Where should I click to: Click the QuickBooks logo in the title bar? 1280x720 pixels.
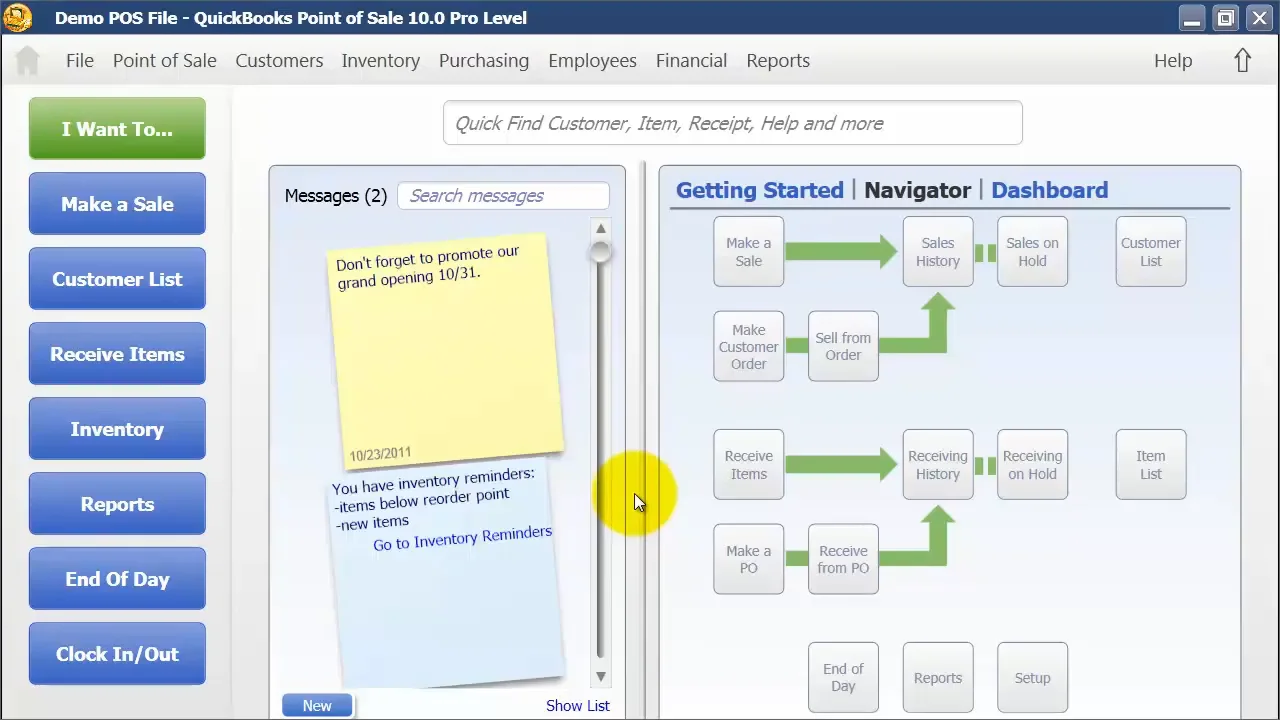pos(17,17)
